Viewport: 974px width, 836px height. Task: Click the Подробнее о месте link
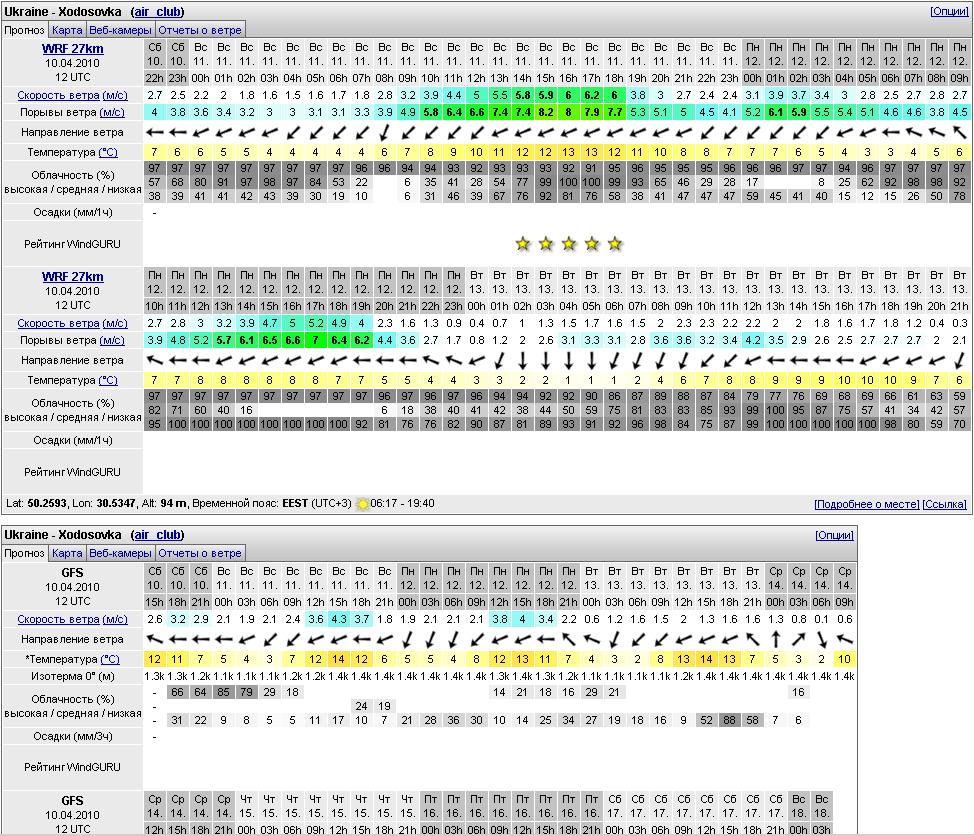866,504
